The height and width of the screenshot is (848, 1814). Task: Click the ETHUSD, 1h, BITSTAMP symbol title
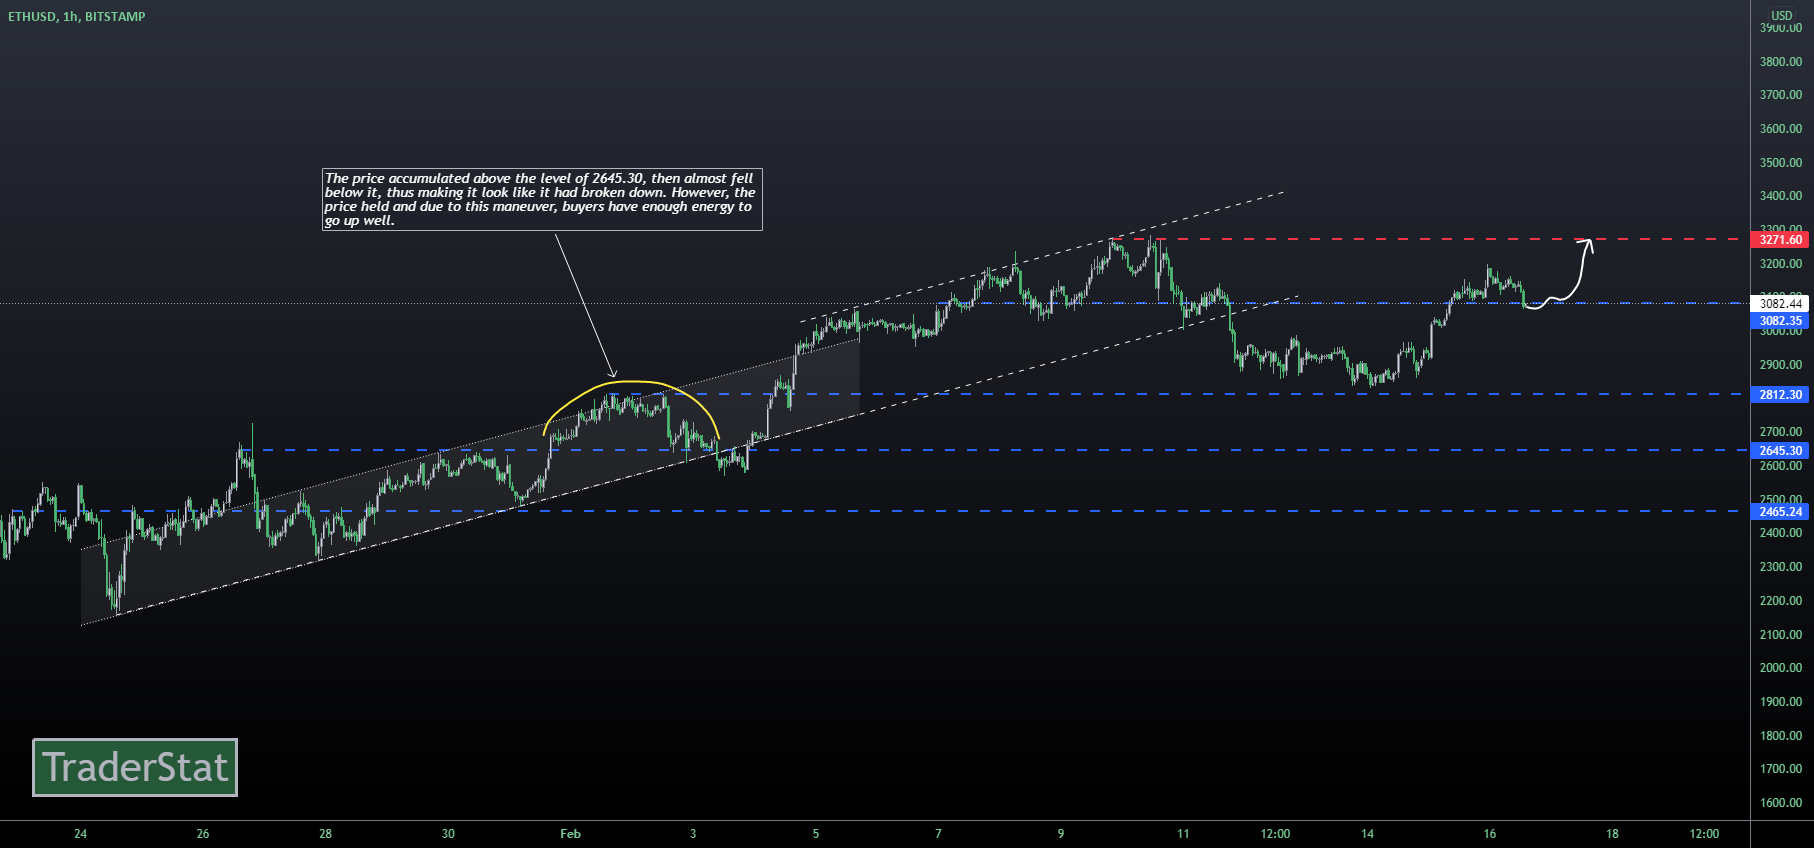pyautogui.click(x=77, y=17)
